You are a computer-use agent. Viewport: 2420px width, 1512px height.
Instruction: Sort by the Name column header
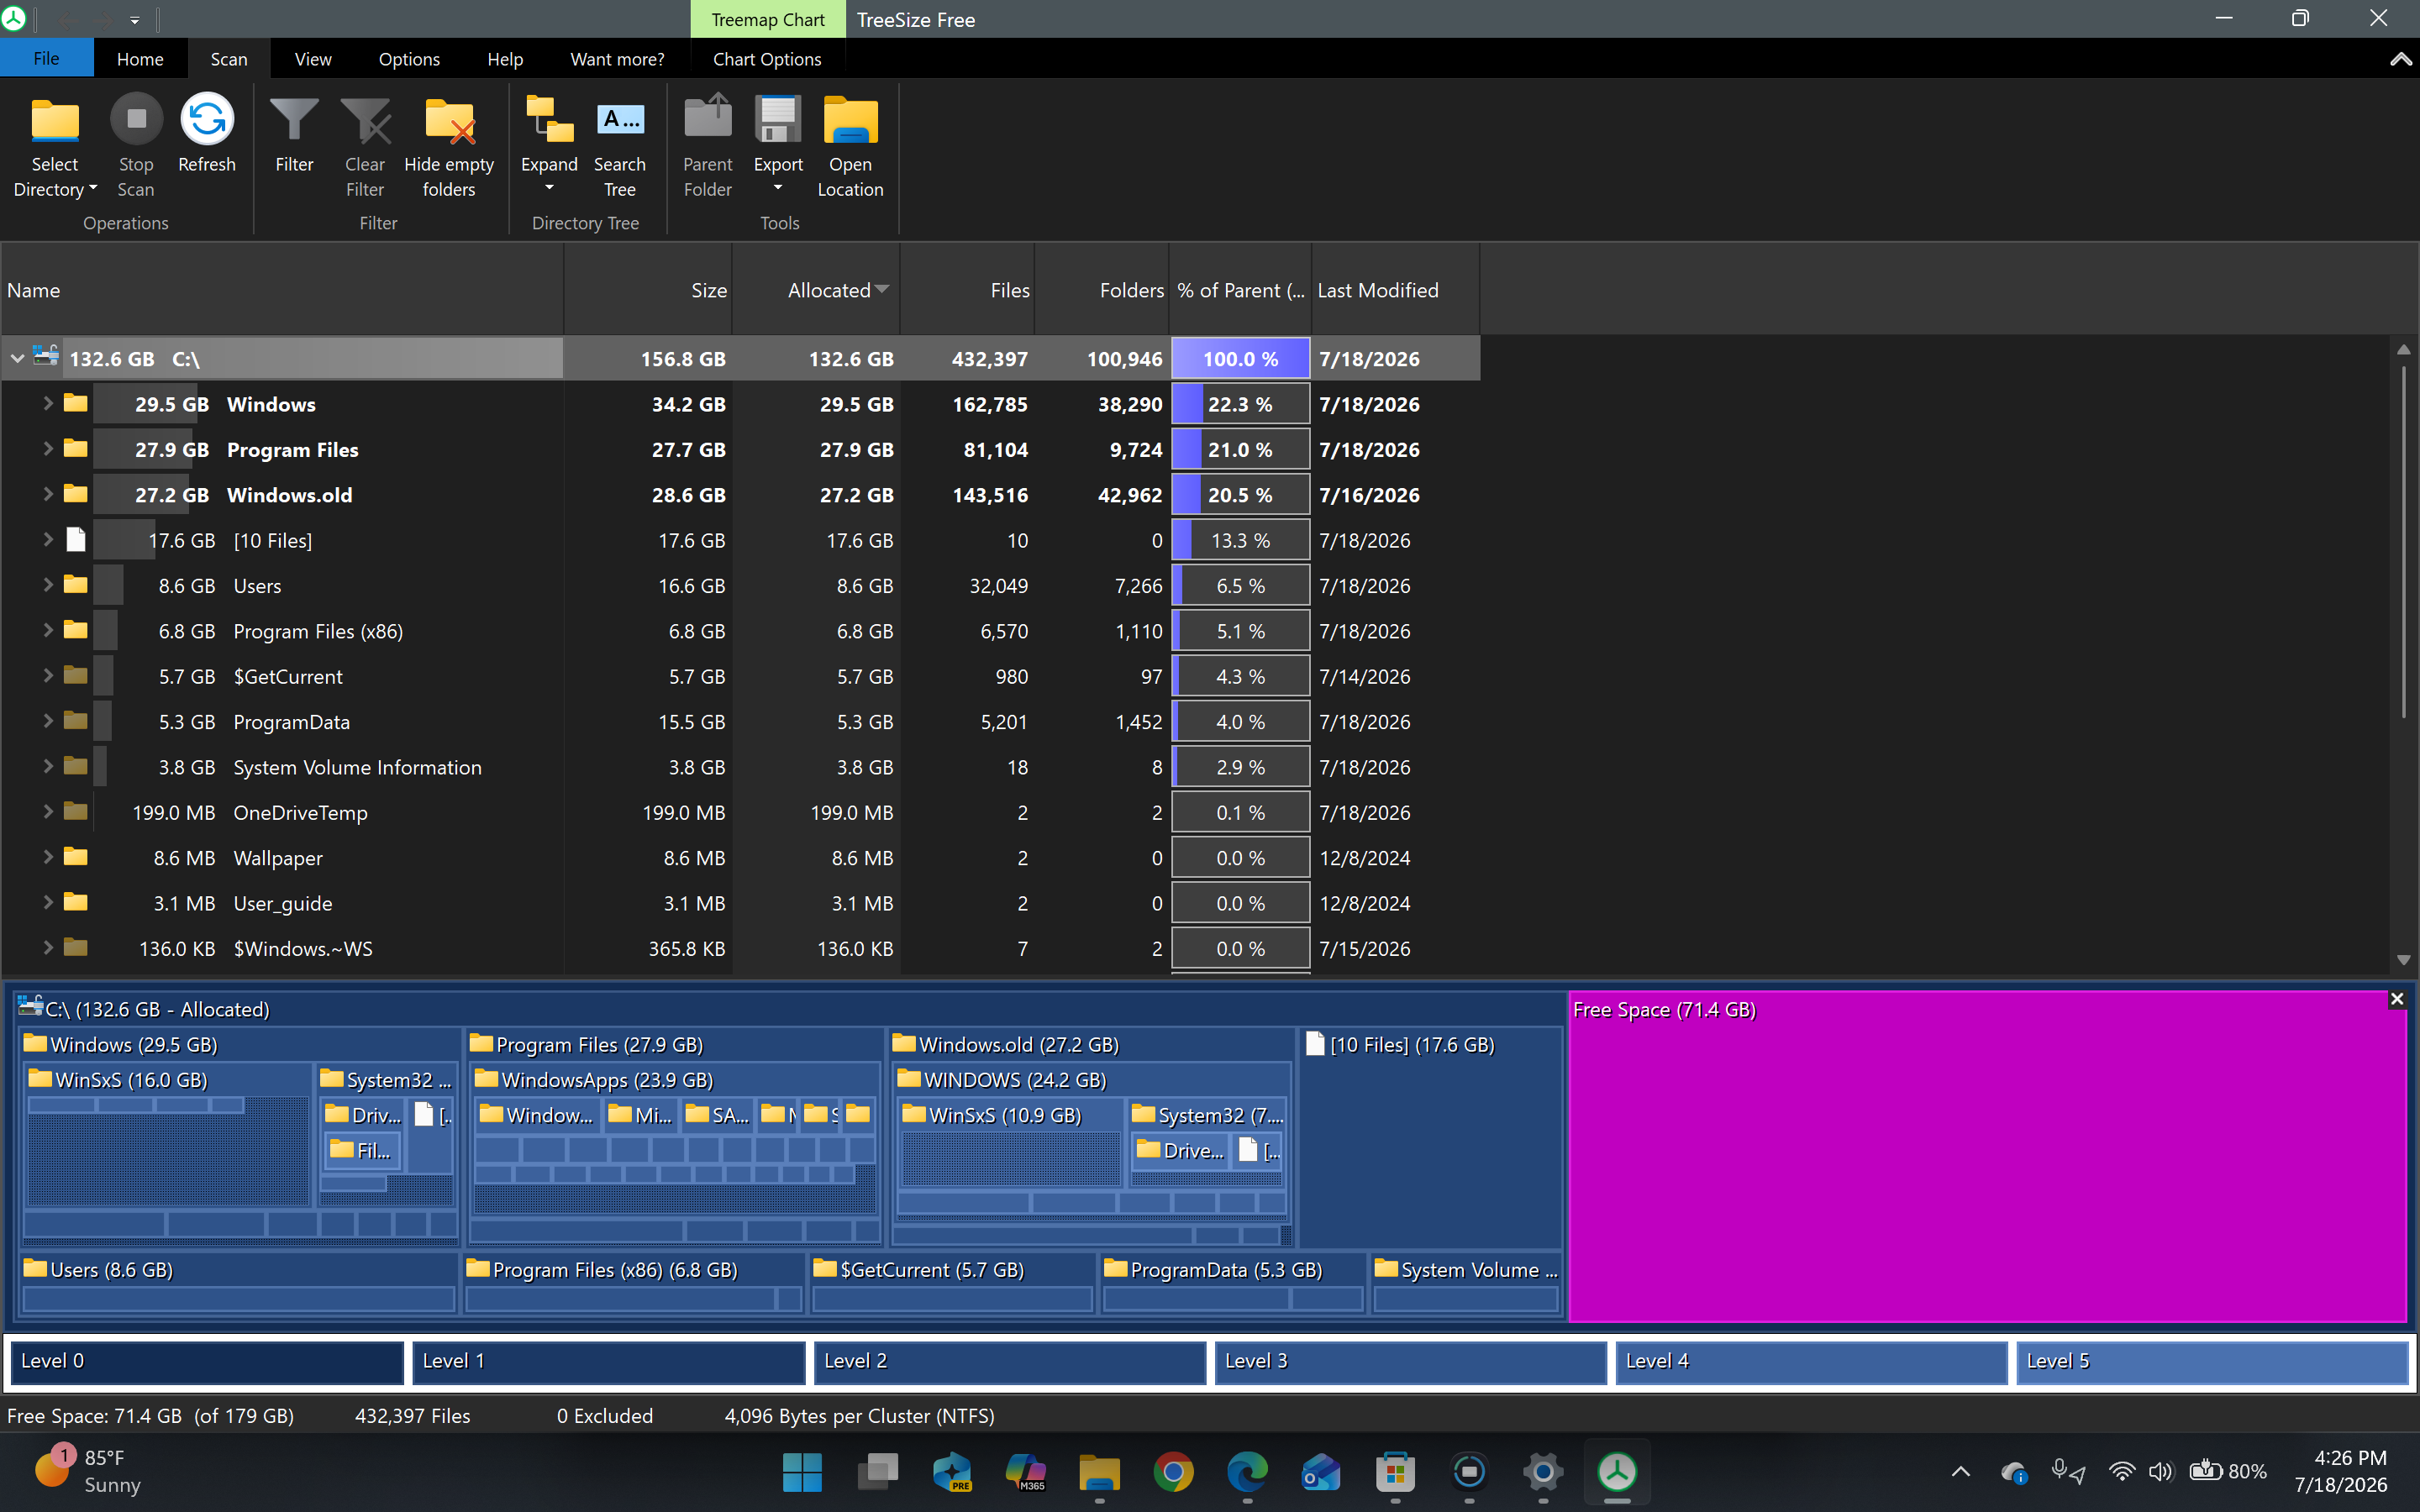(x=282, y=290)
